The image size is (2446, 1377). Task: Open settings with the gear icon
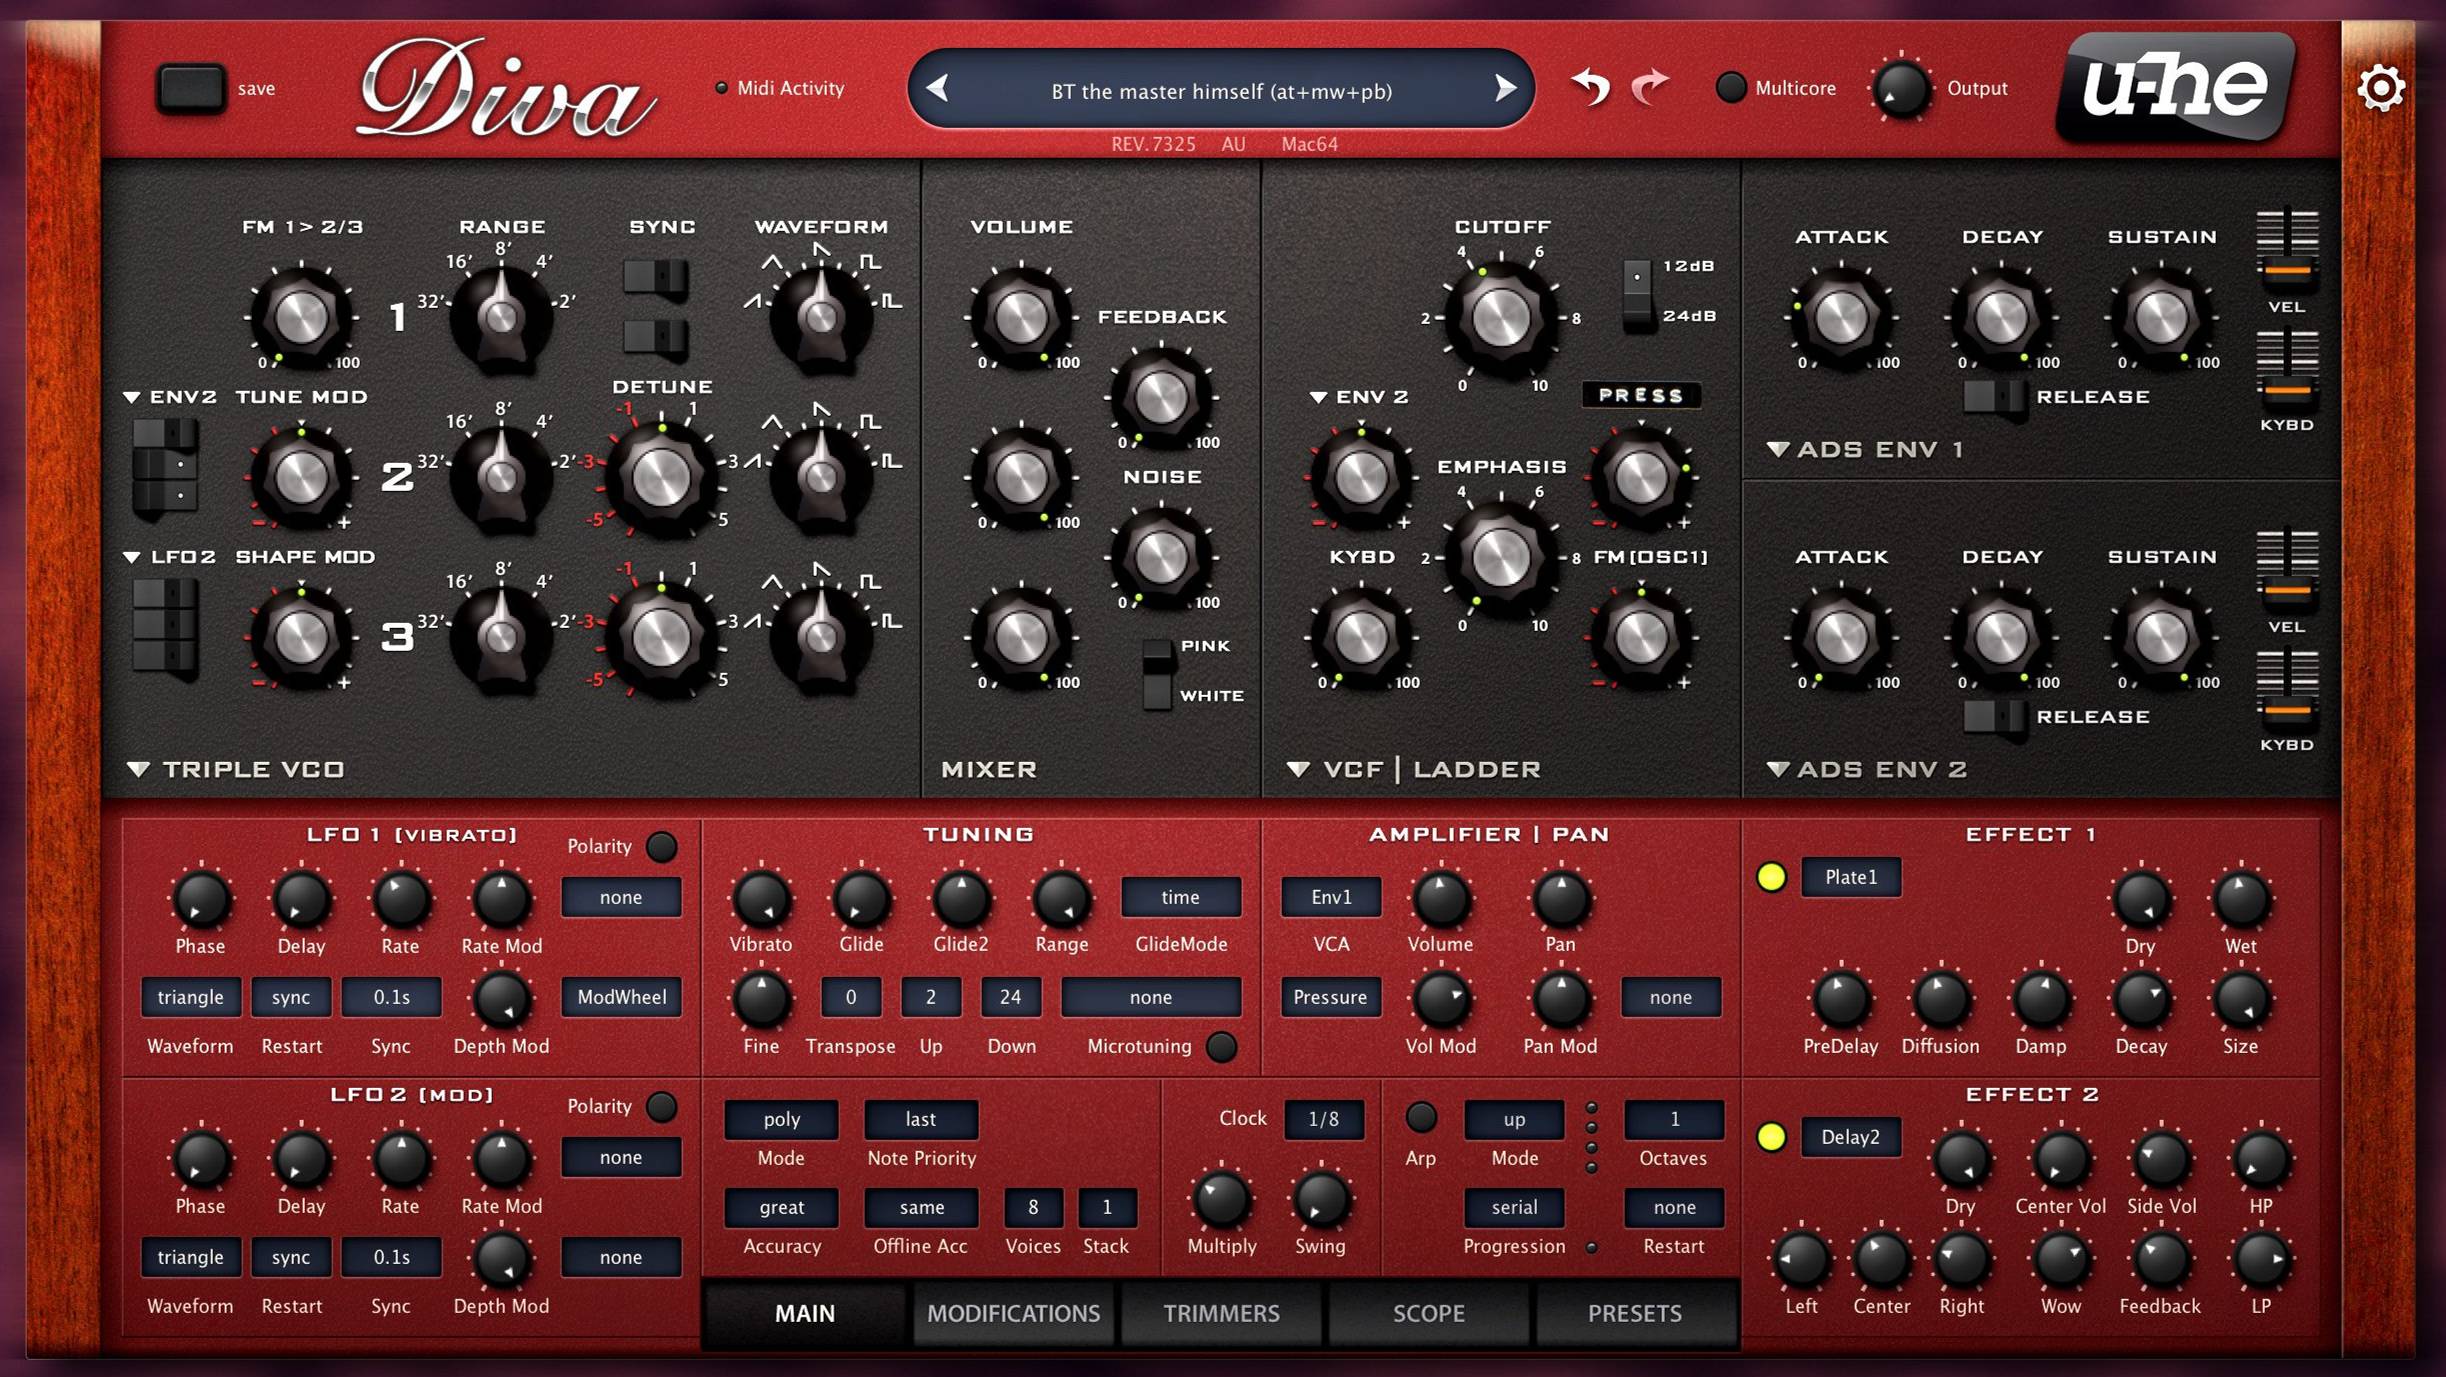point(2380,89)
